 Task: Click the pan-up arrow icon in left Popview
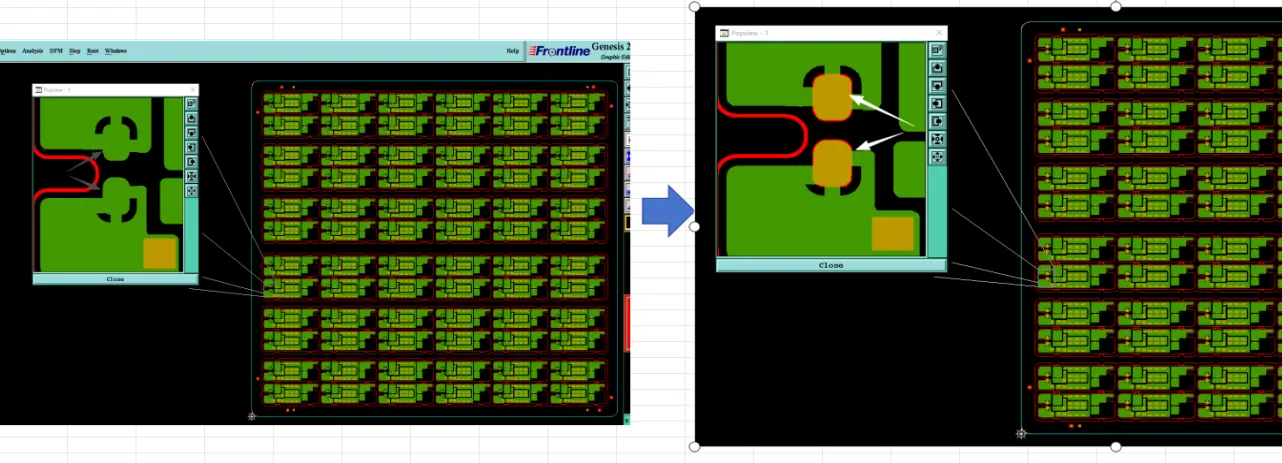(191, 118)
